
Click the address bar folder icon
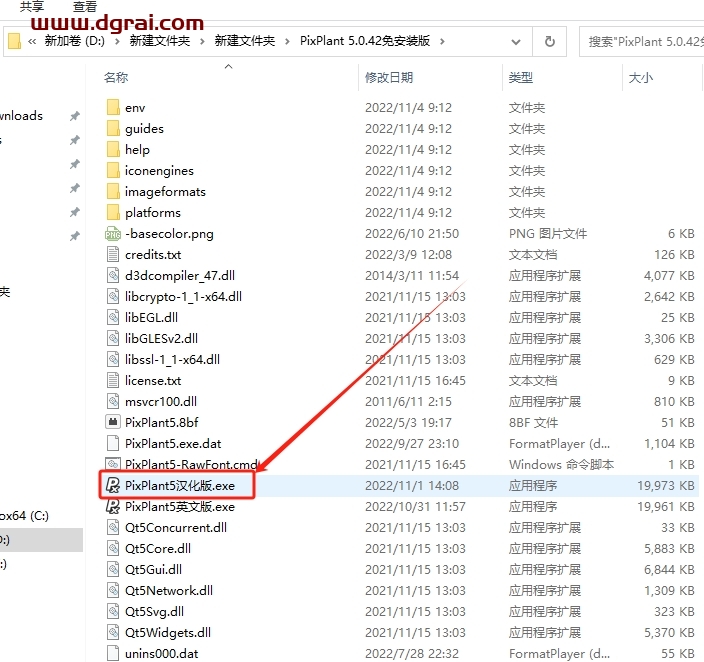coord(15,41)
